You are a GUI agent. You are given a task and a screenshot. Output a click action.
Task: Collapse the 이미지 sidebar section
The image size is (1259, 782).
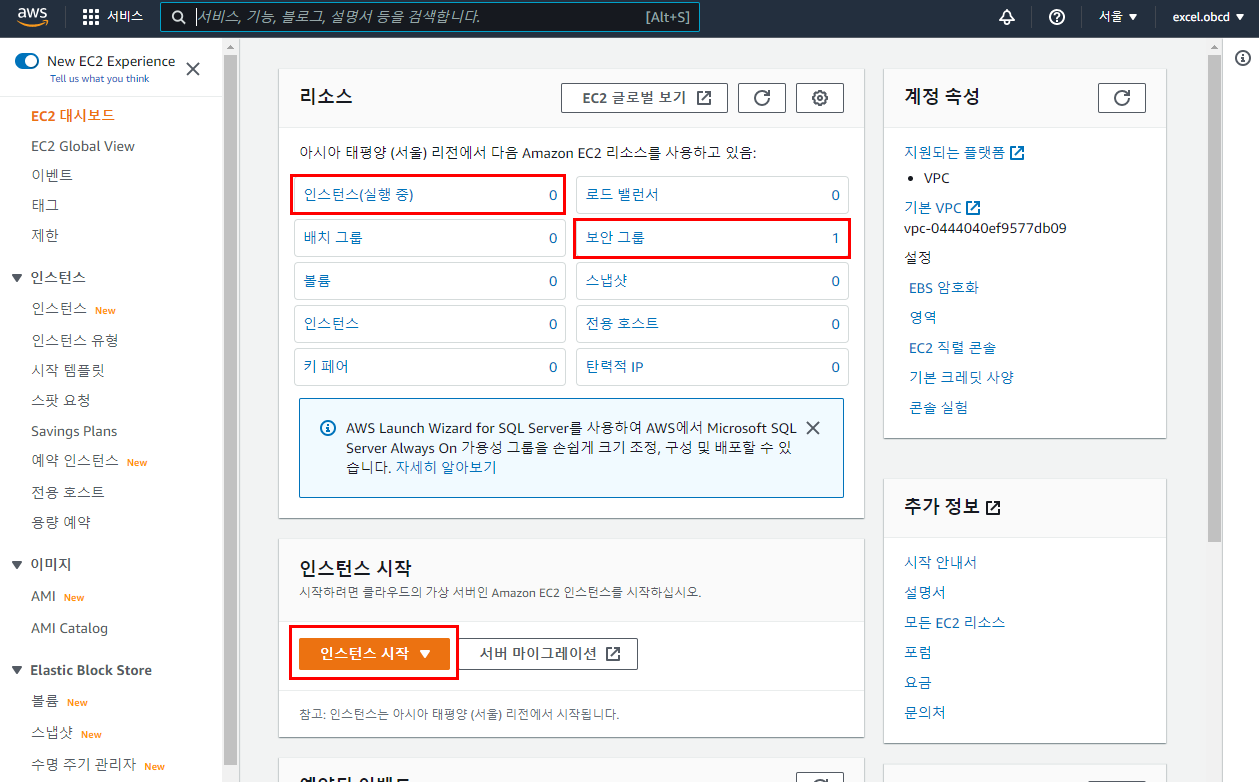point(17,565)
